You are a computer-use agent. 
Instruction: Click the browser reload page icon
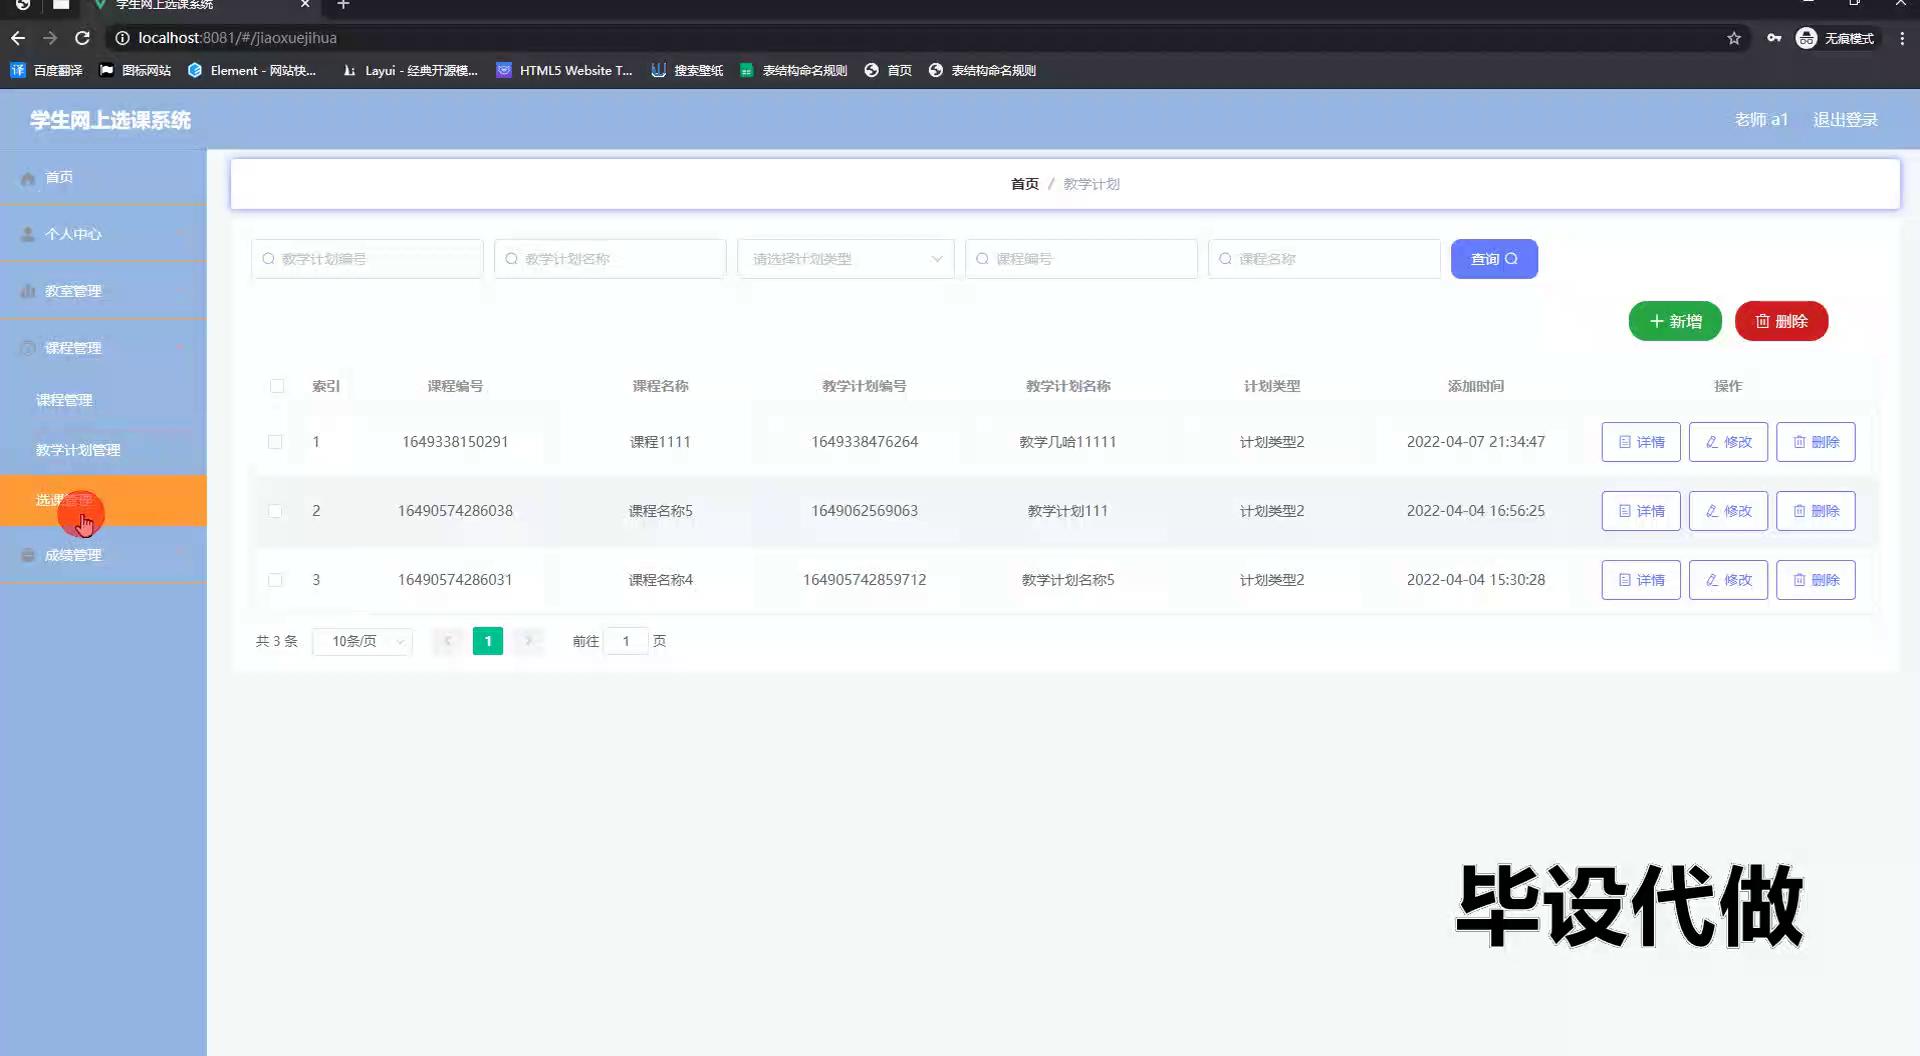pos(82,38)
